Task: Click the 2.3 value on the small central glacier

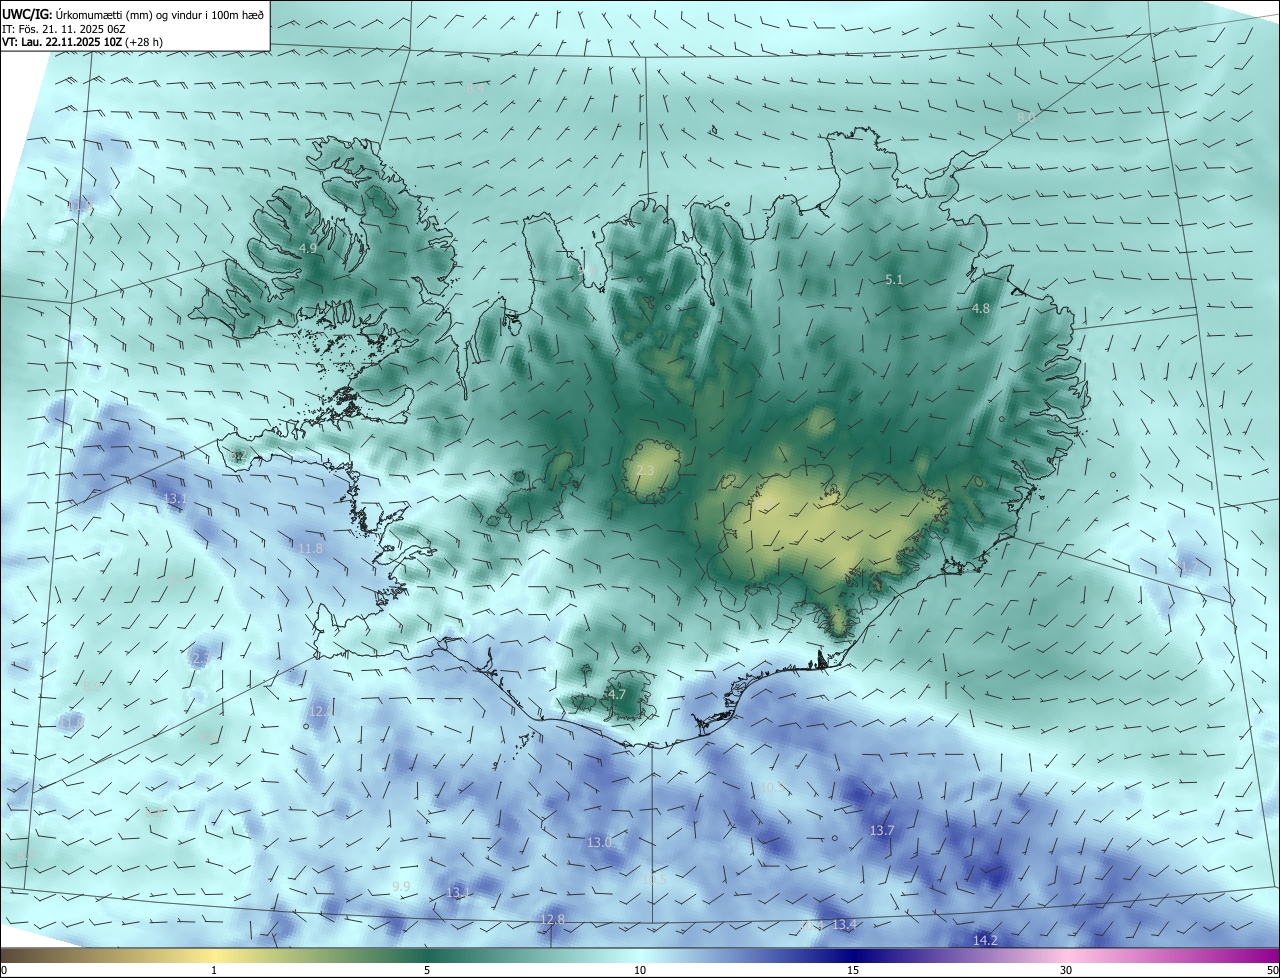Action: pos(645,471)
